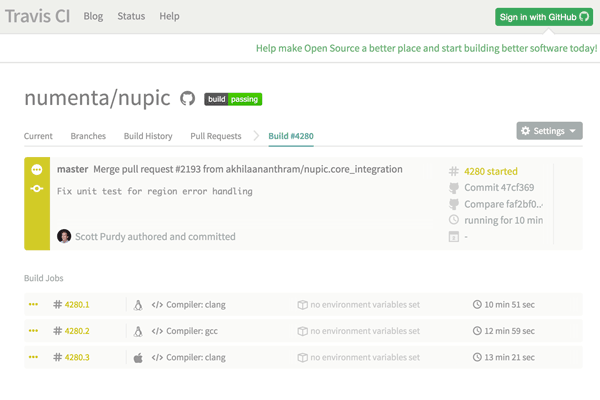Click the commit icon in yellow bar
Image resolution: width=600 pixels, height=400 pixels.
pyautogui.click(x=37, y=188)
